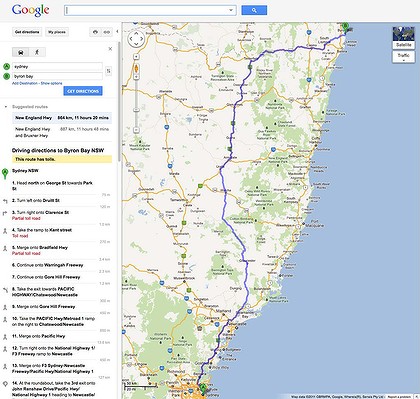Open the Get directions tab

(27, 32)
